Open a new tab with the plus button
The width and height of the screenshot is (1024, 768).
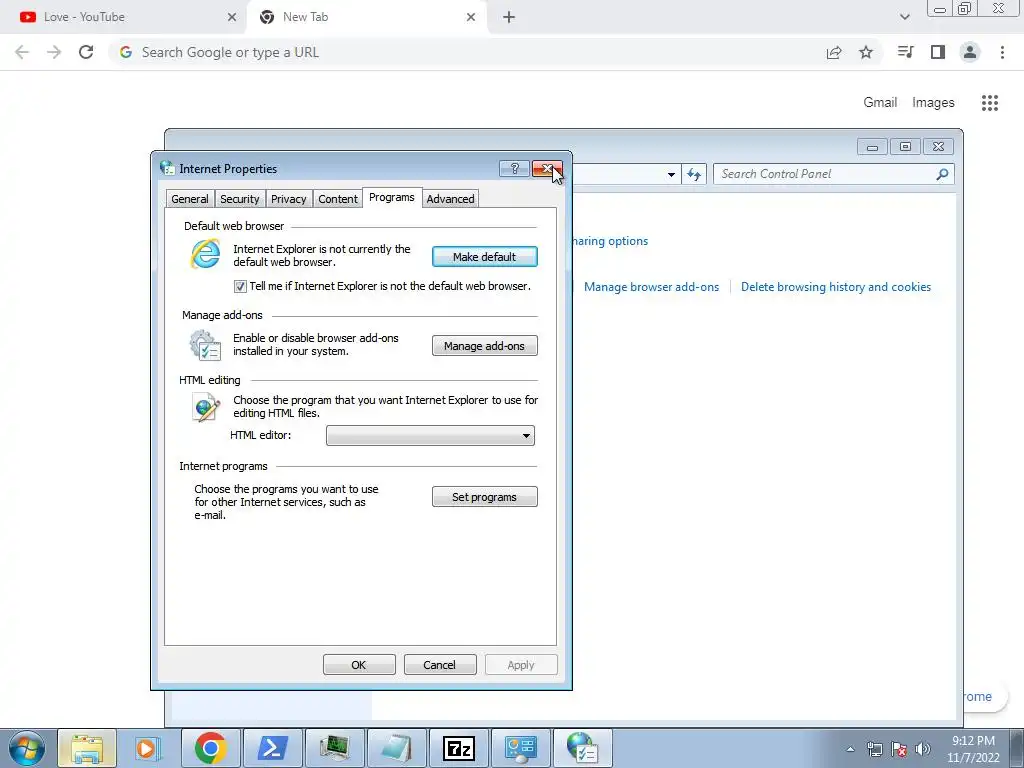(509, 17)
